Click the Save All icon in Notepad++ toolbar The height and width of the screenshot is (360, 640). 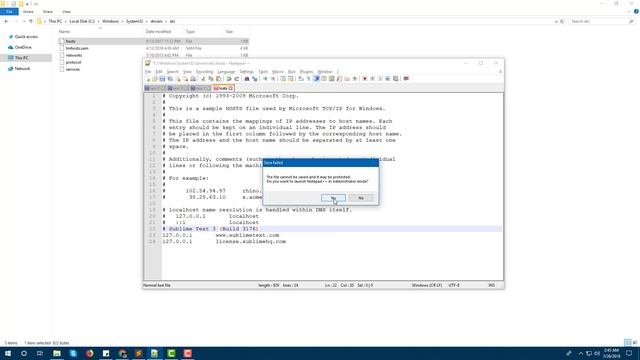170,79
